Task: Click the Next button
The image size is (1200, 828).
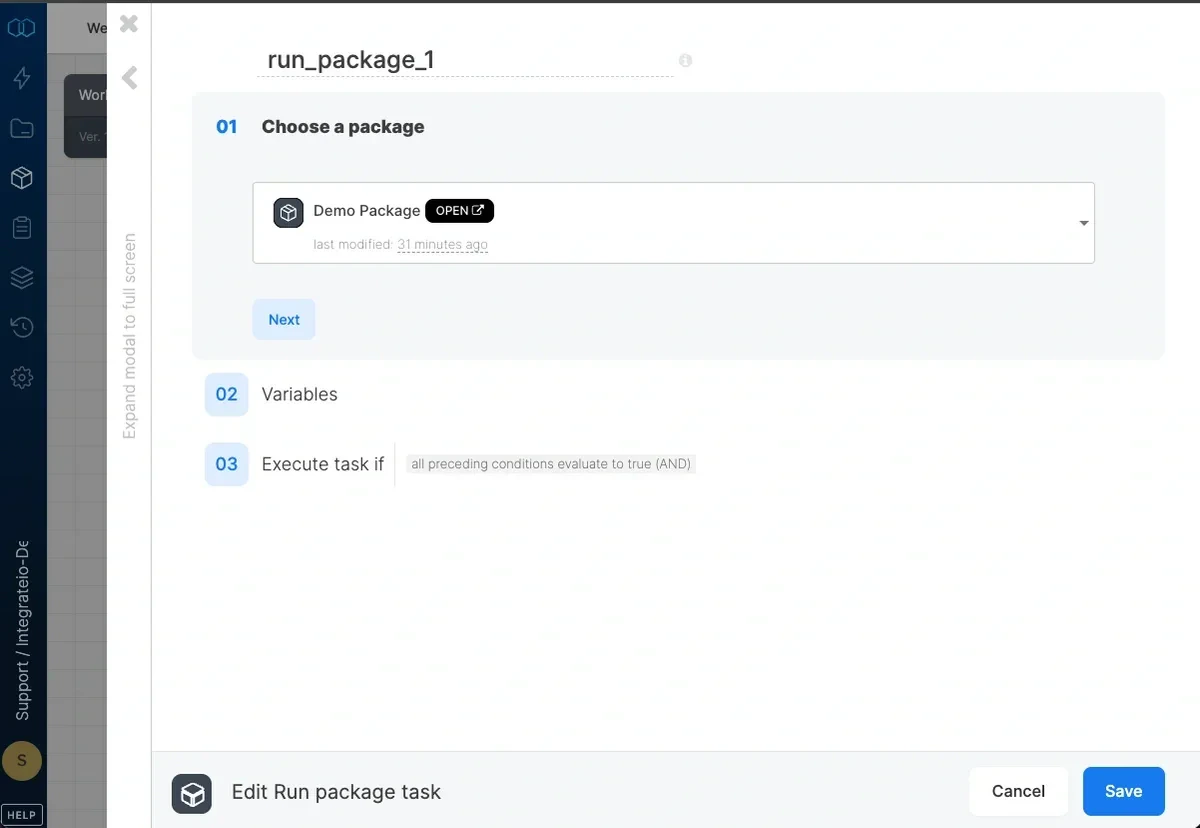Action: [x=283, y=319]
